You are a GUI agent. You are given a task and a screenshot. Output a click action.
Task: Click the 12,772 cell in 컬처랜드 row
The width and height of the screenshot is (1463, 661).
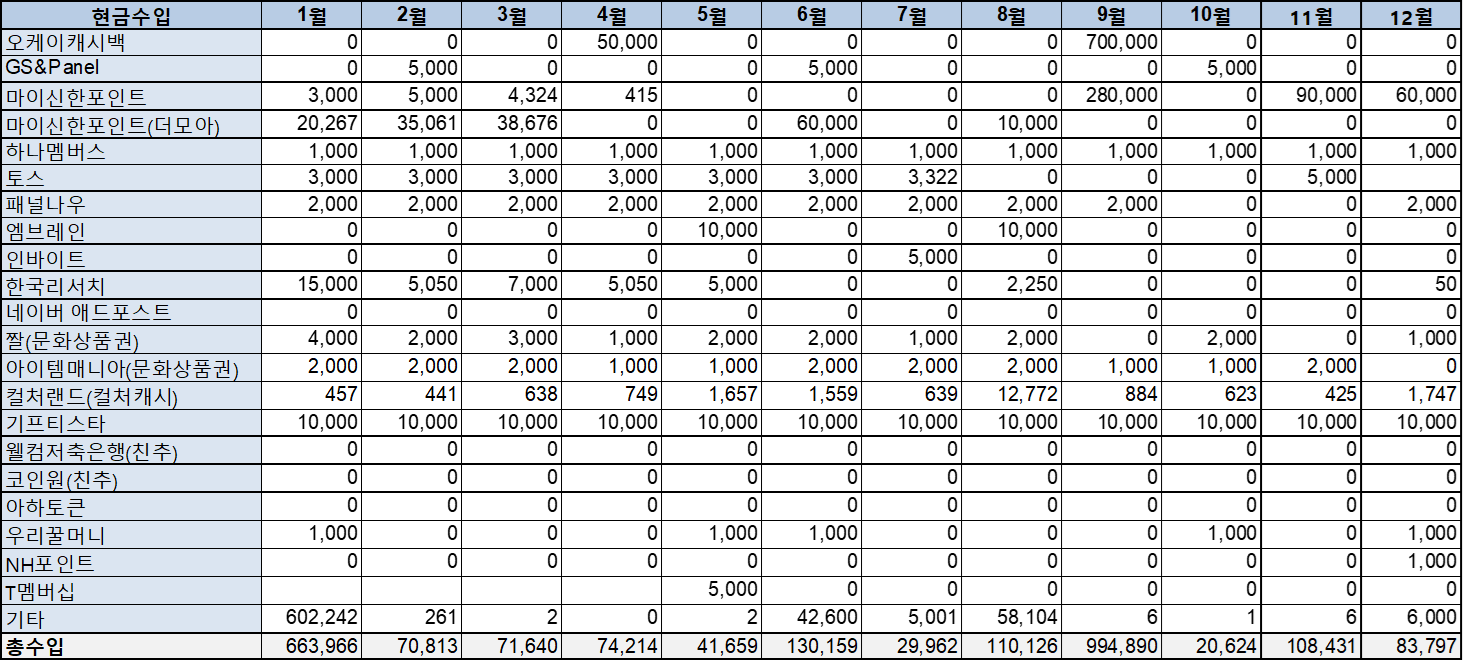1011,395
